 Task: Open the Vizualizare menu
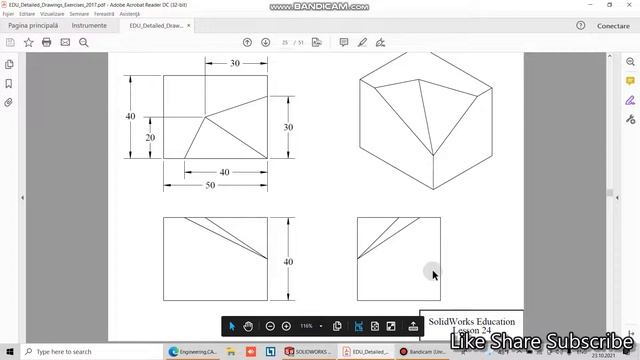[52, 14]
